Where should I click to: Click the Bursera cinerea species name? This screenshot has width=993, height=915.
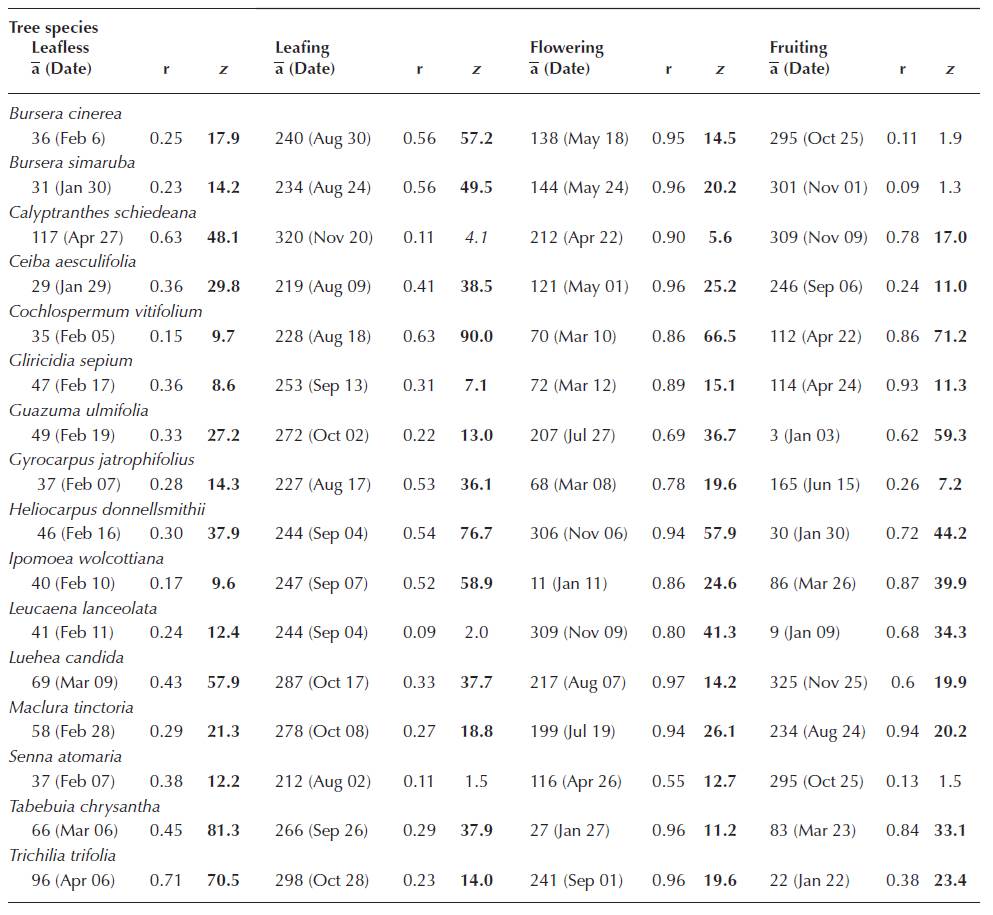(x=65, y=114)
